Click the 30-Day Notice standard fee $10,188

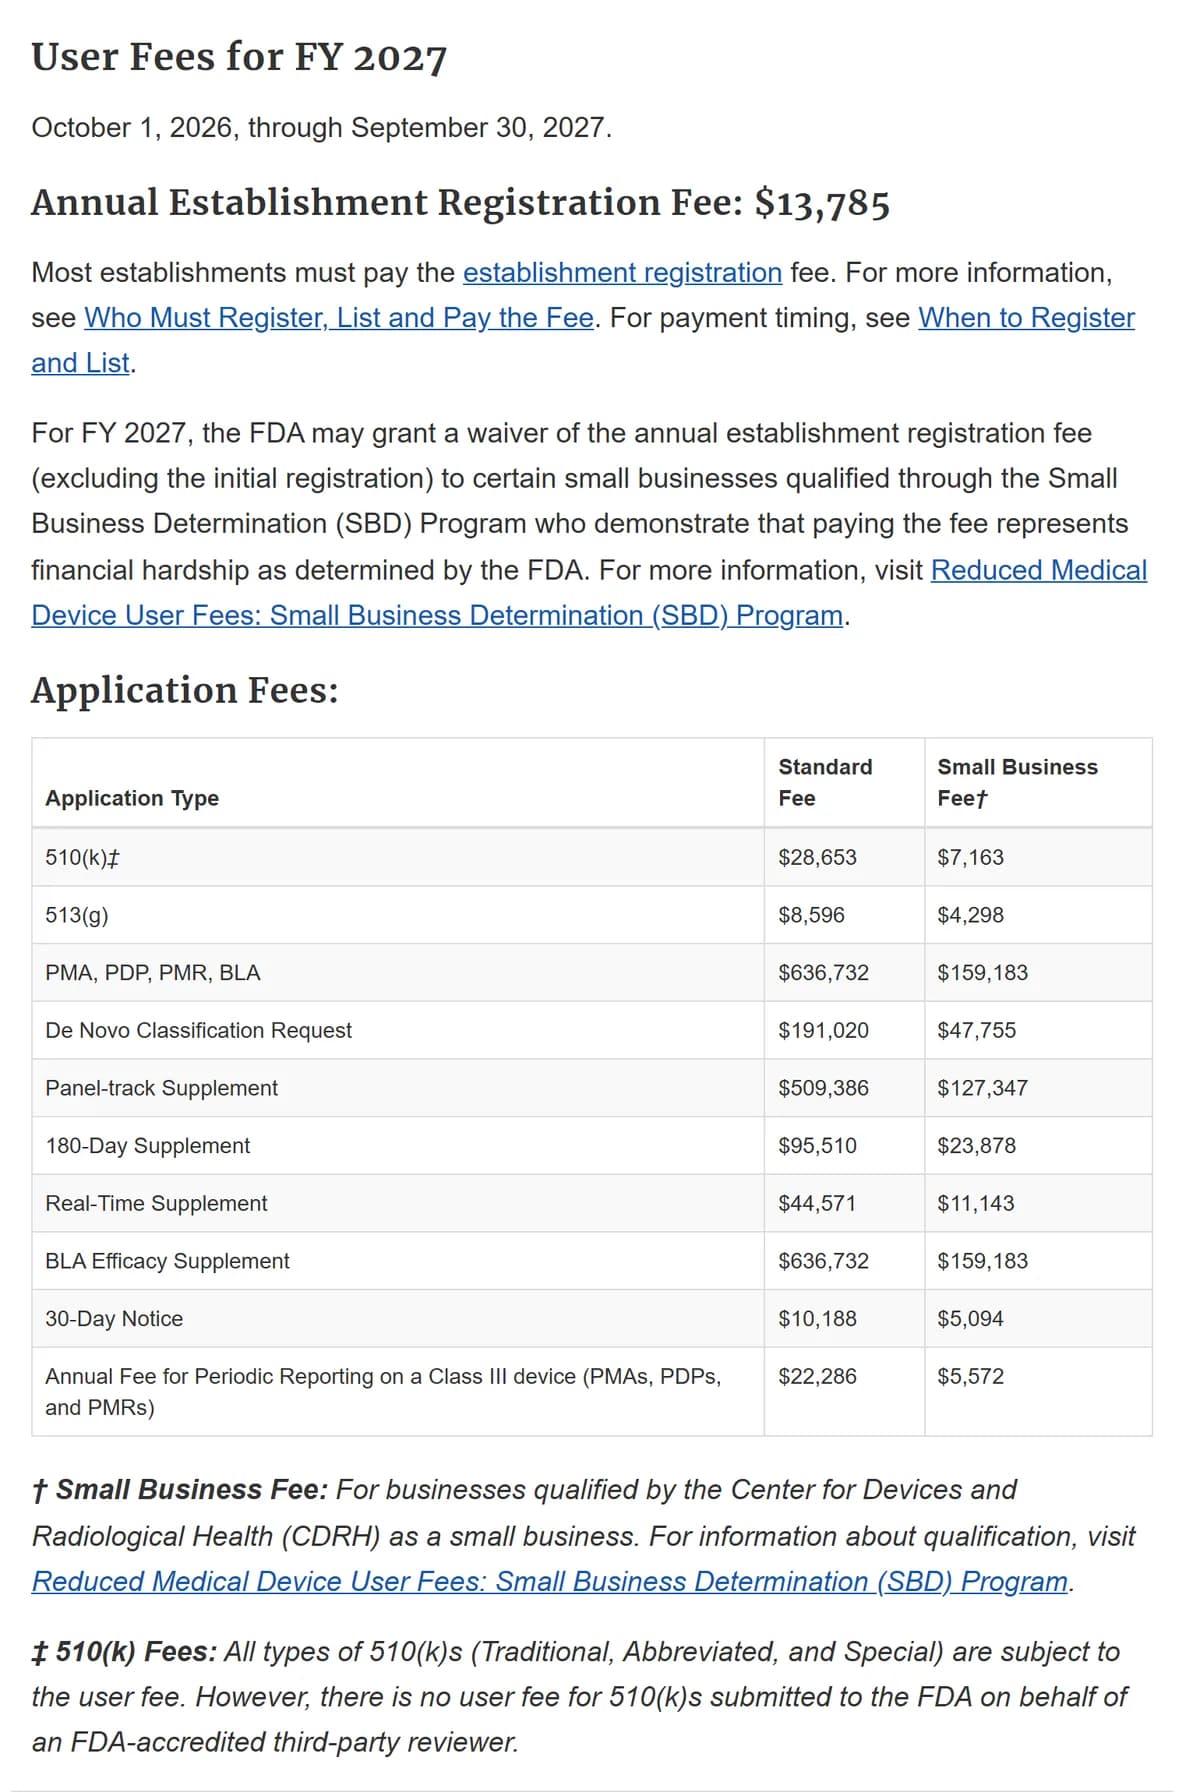coord(818,1319)
